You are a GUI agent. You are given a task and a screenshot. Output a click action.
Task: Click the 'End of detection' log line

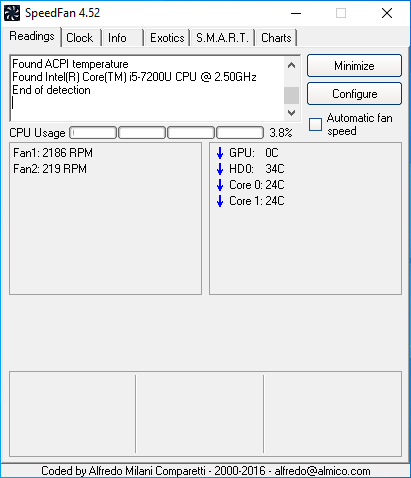(x=51, y=90)
